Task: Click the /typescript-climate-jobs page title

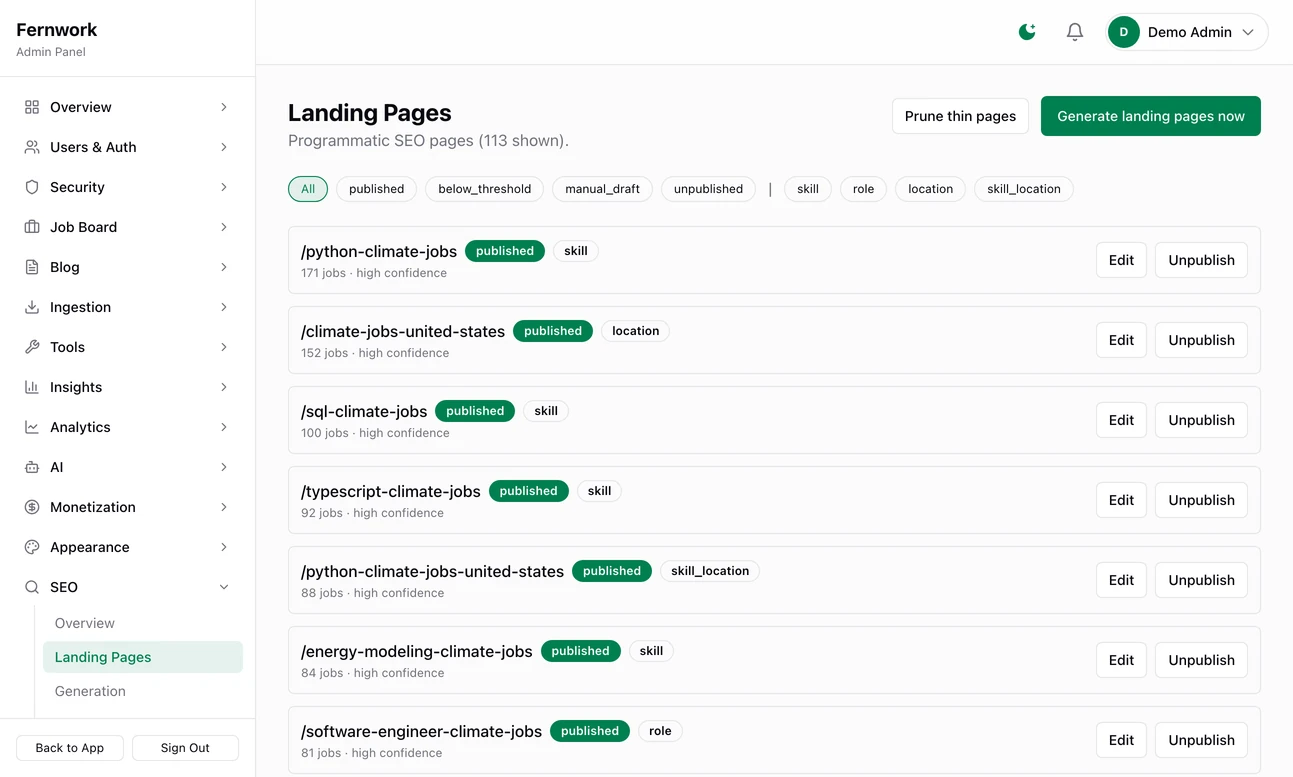Action: pos(391,491)
